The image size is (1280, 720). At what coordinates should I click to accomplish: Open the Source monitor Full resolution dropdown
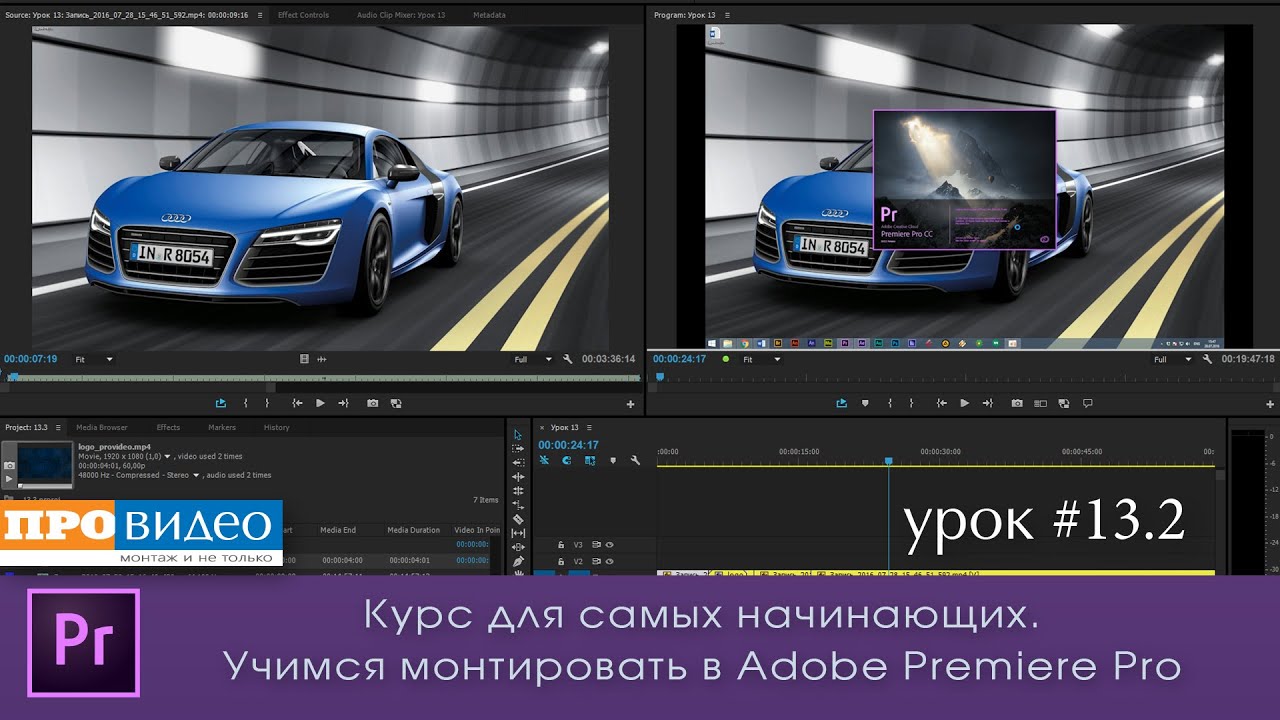pos(533,359)
